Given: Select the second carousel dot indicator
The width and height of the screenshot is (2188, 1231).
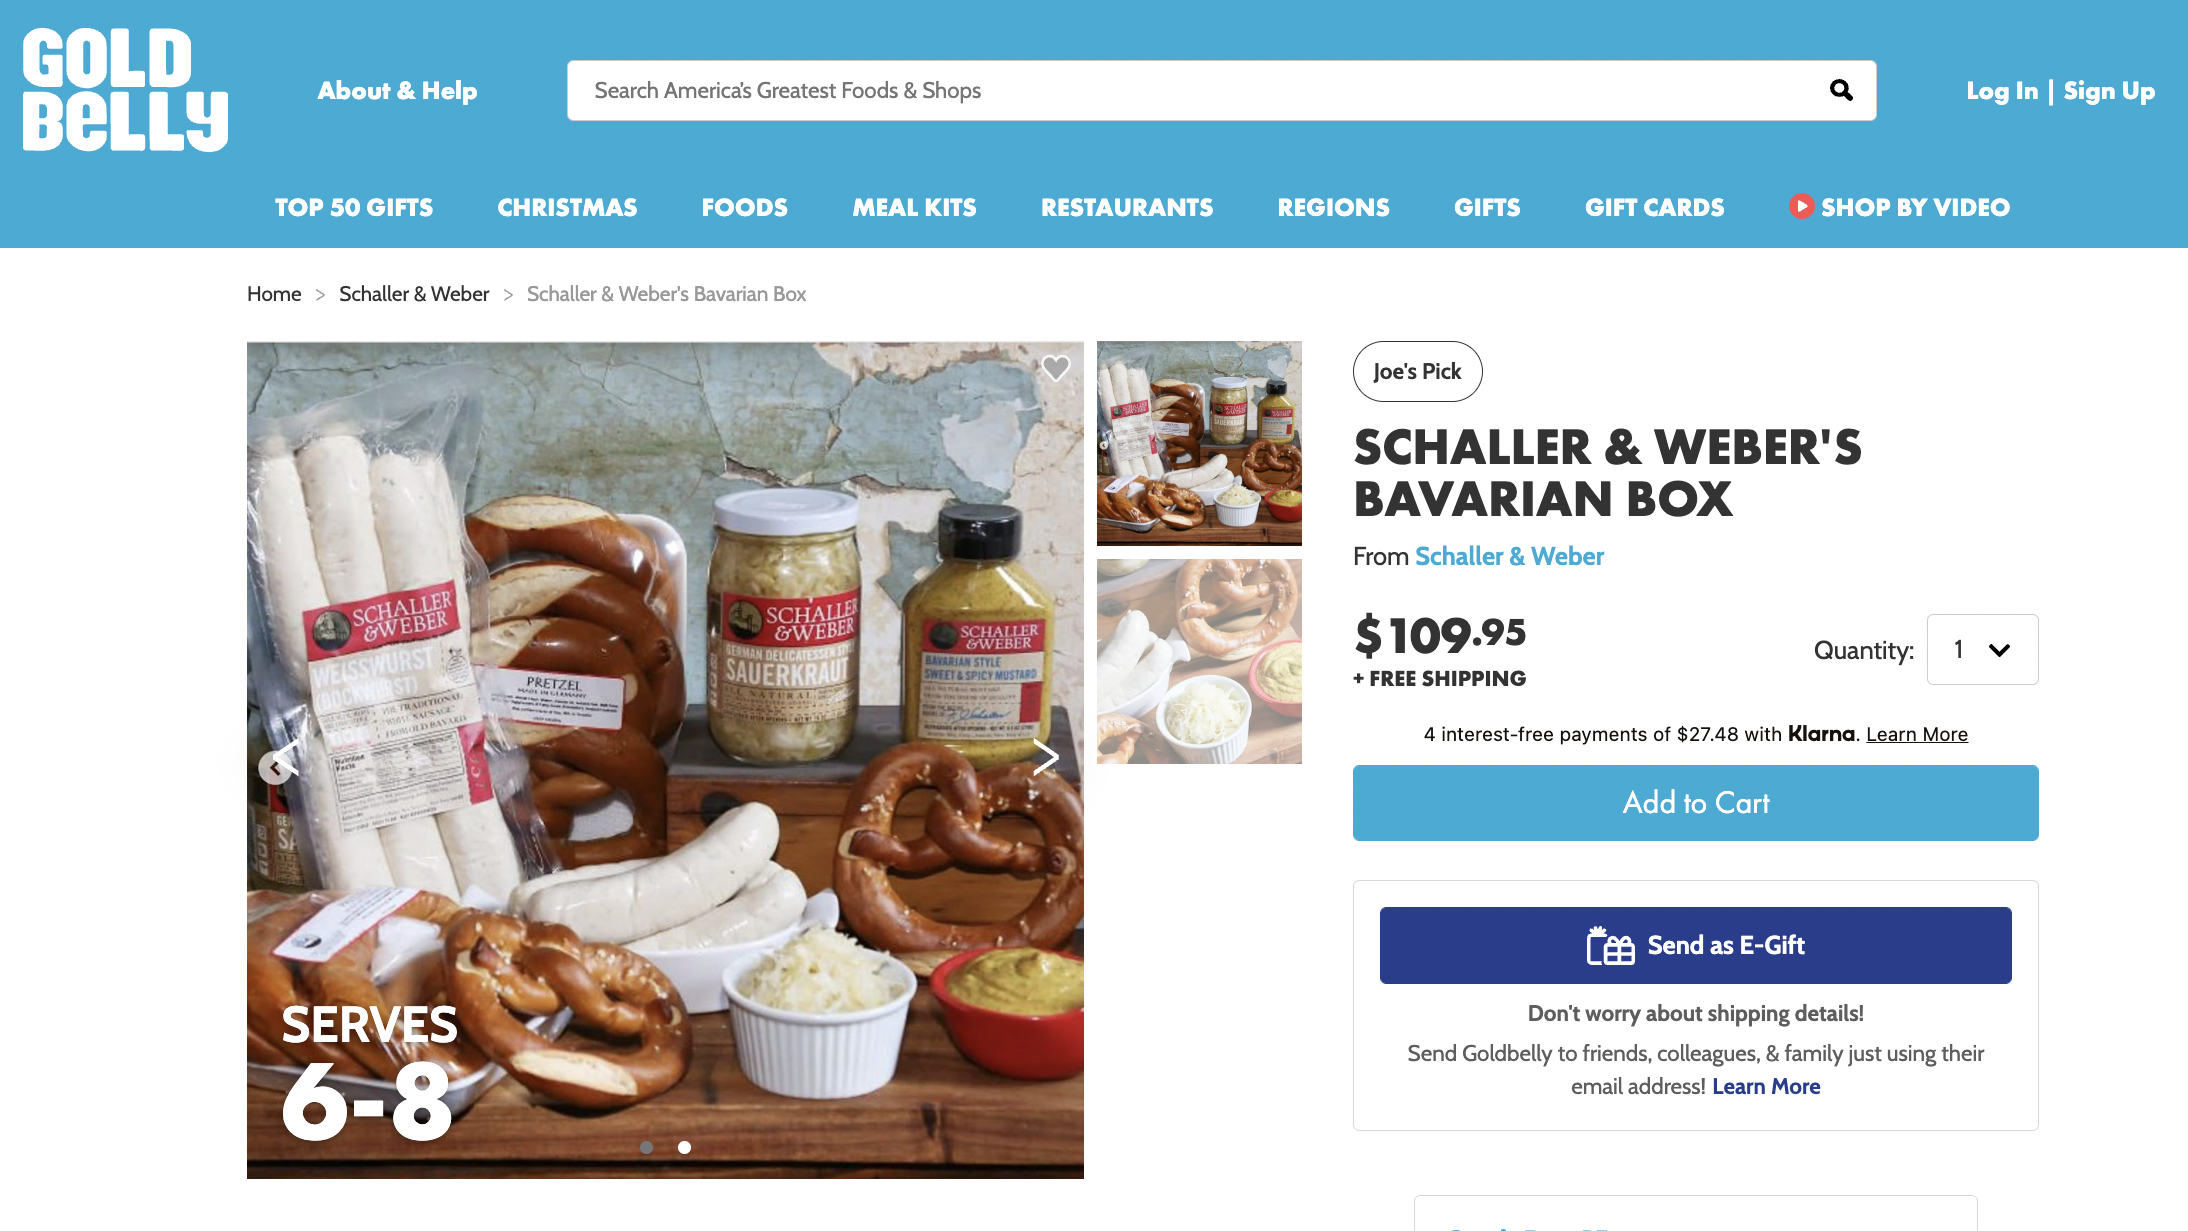Looking at the screenshot, I should click(684, 1147).
